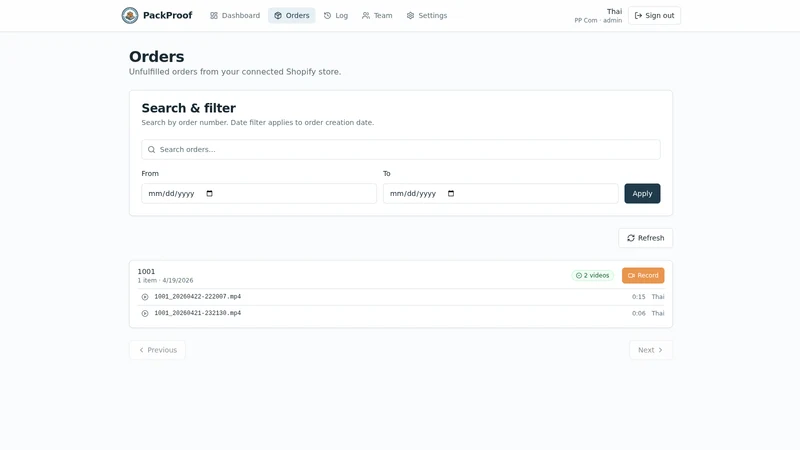This screenshot has height=450, width=800.
Task: Click the Thai user name in header
Action: coord(614,11)
